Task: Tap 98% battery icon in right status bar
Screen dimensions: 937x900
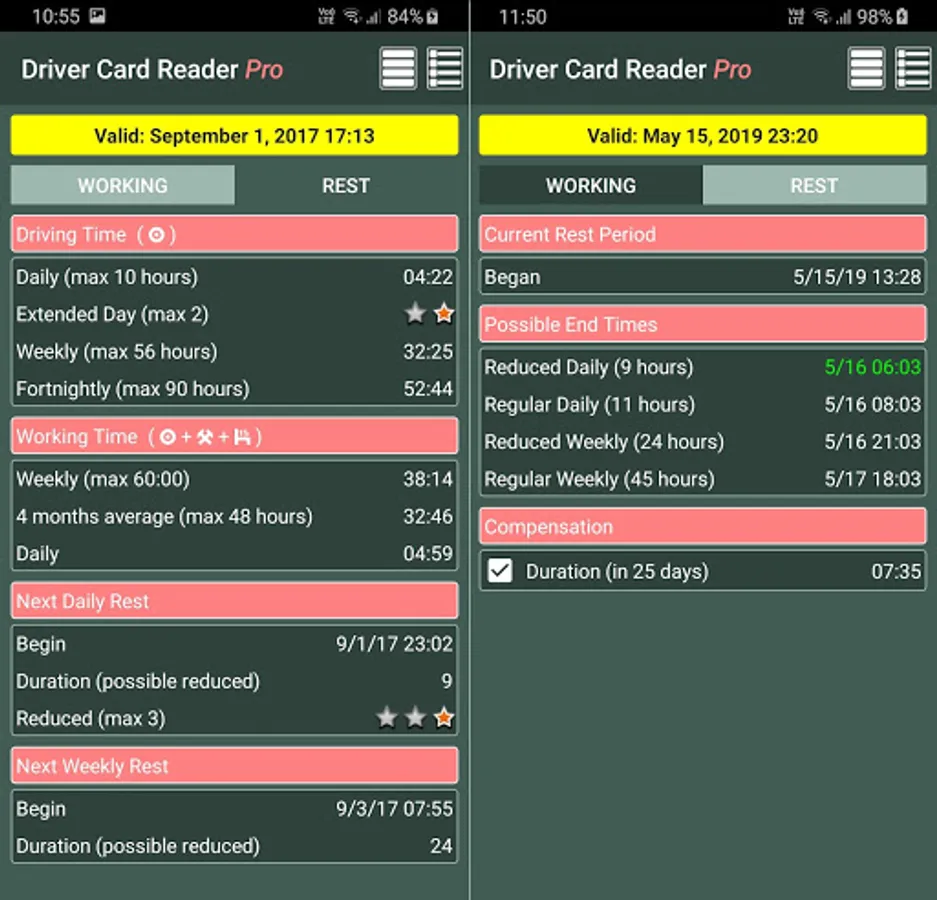Action: [902, 17]
